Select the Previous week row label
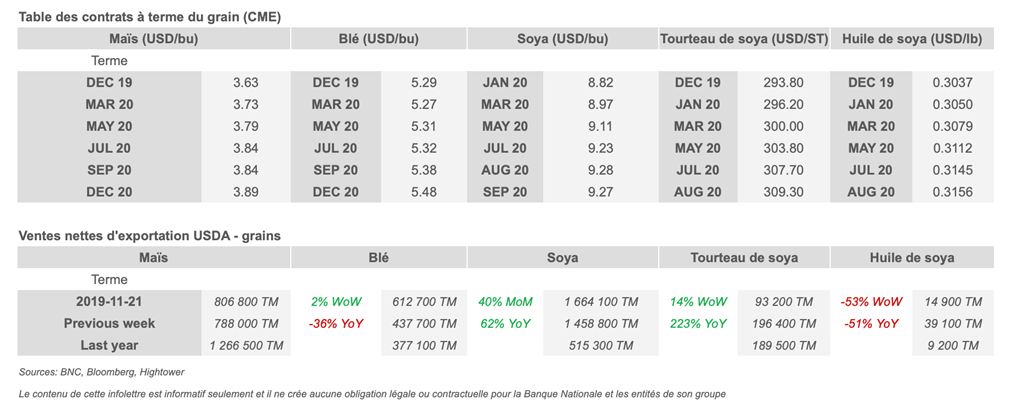This screenshot has height=417, width=1024. [x=110, y=324]
